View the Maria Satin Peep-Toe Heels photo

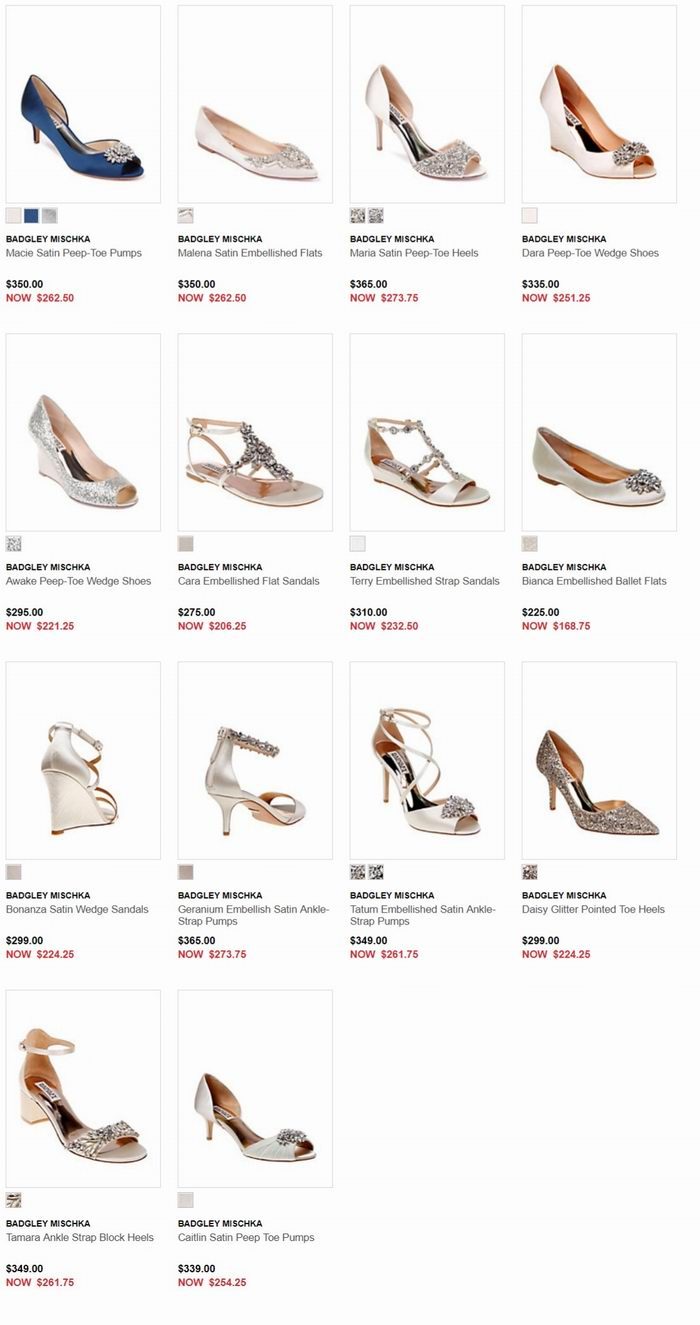pos(427,104)
